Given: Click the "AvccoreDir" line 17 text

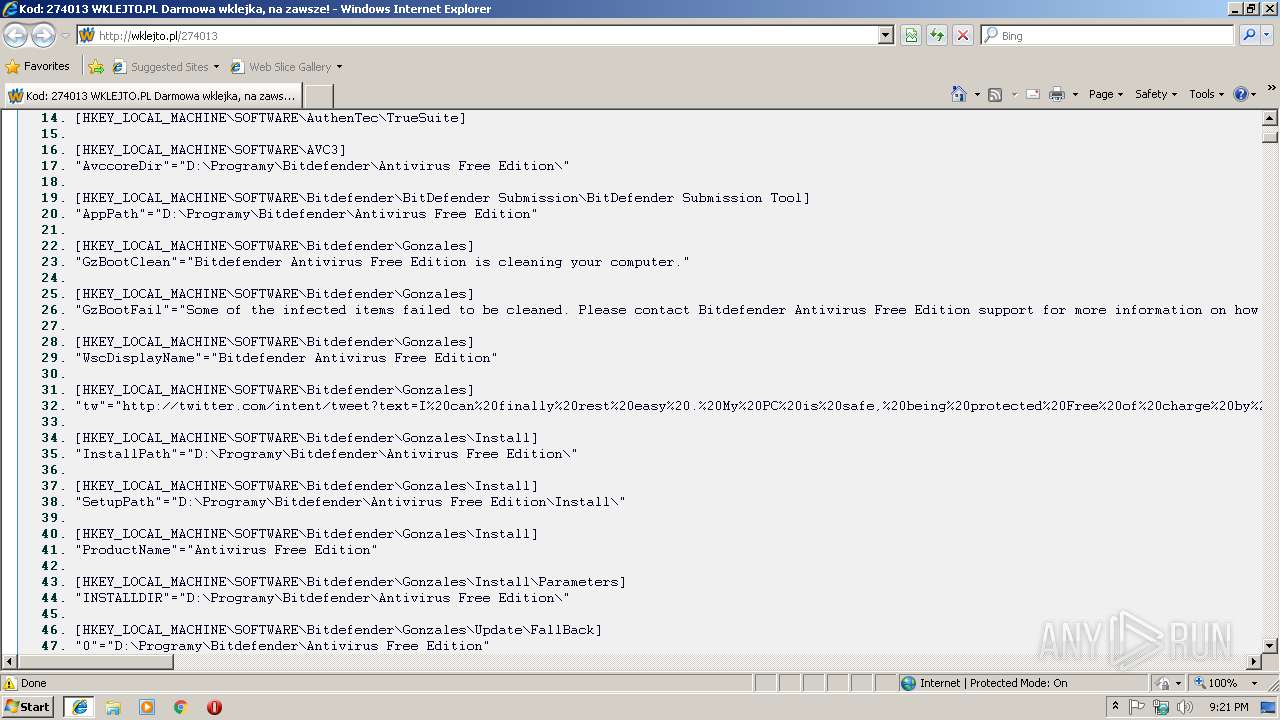Looking at the screenshot, I should coord(322,166).
